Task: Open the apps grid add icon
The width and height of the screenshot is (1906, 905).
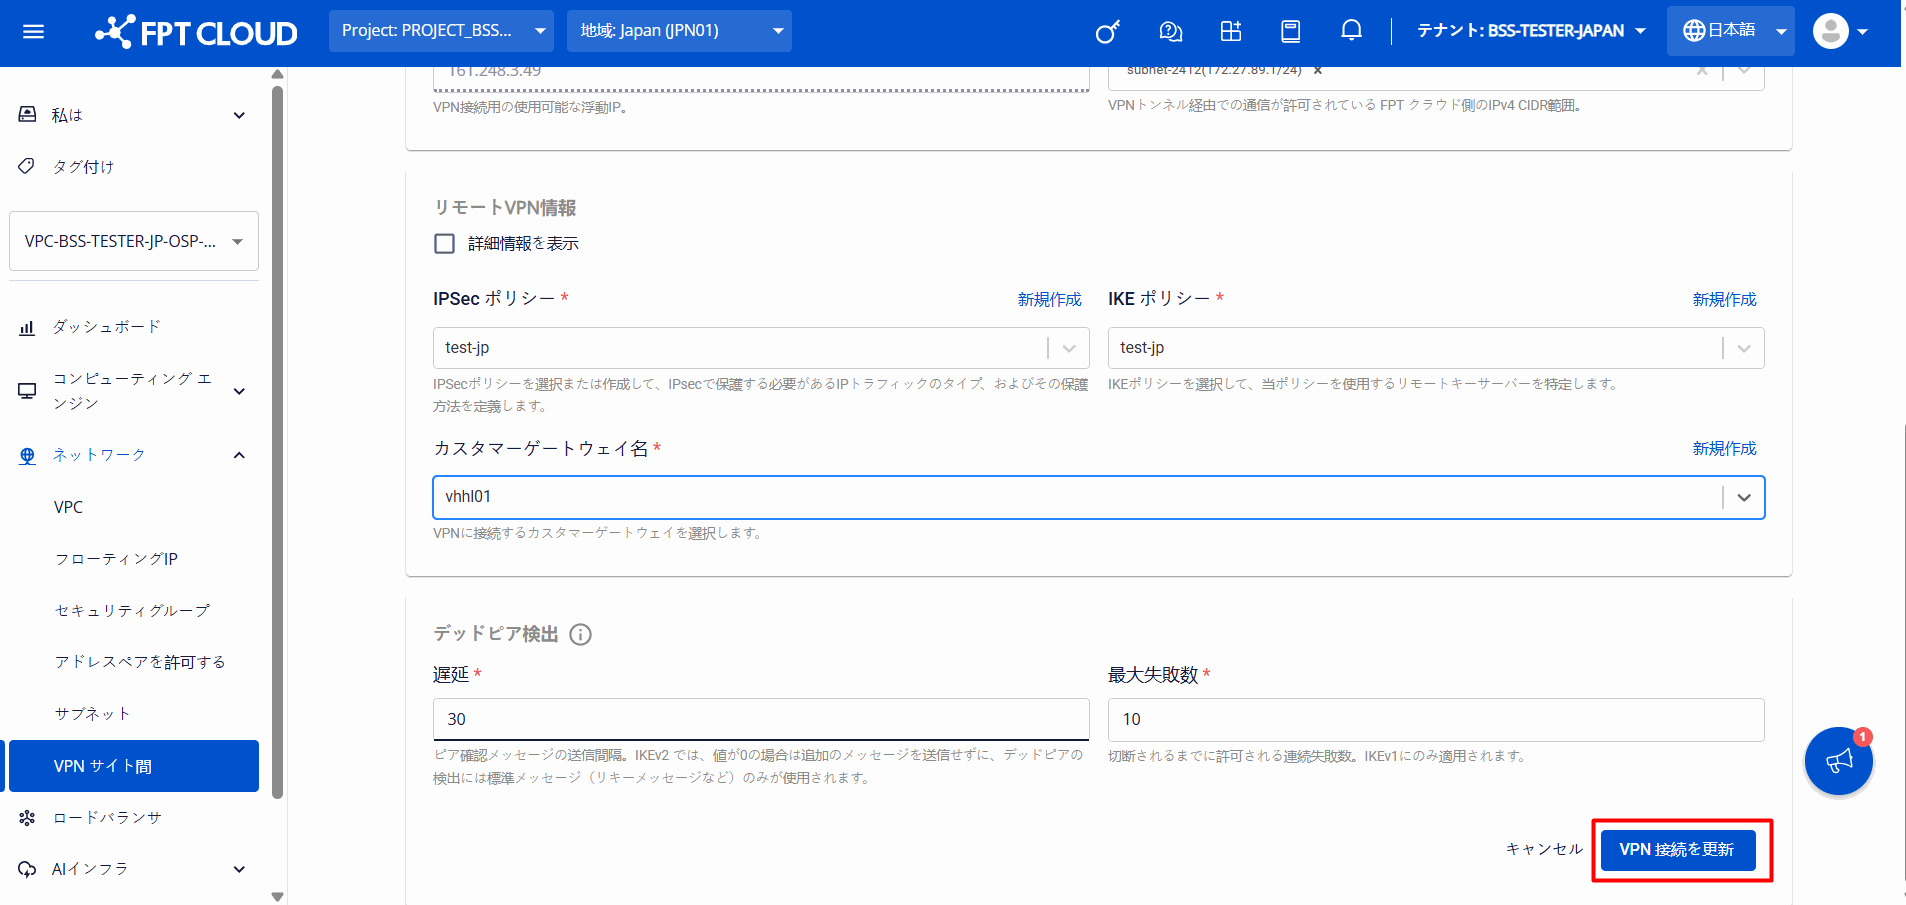Action: pos(1231,32)
